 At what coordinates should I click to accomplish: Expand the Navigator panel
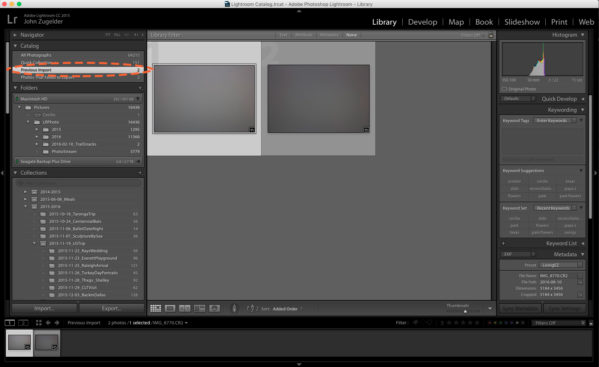15,35
